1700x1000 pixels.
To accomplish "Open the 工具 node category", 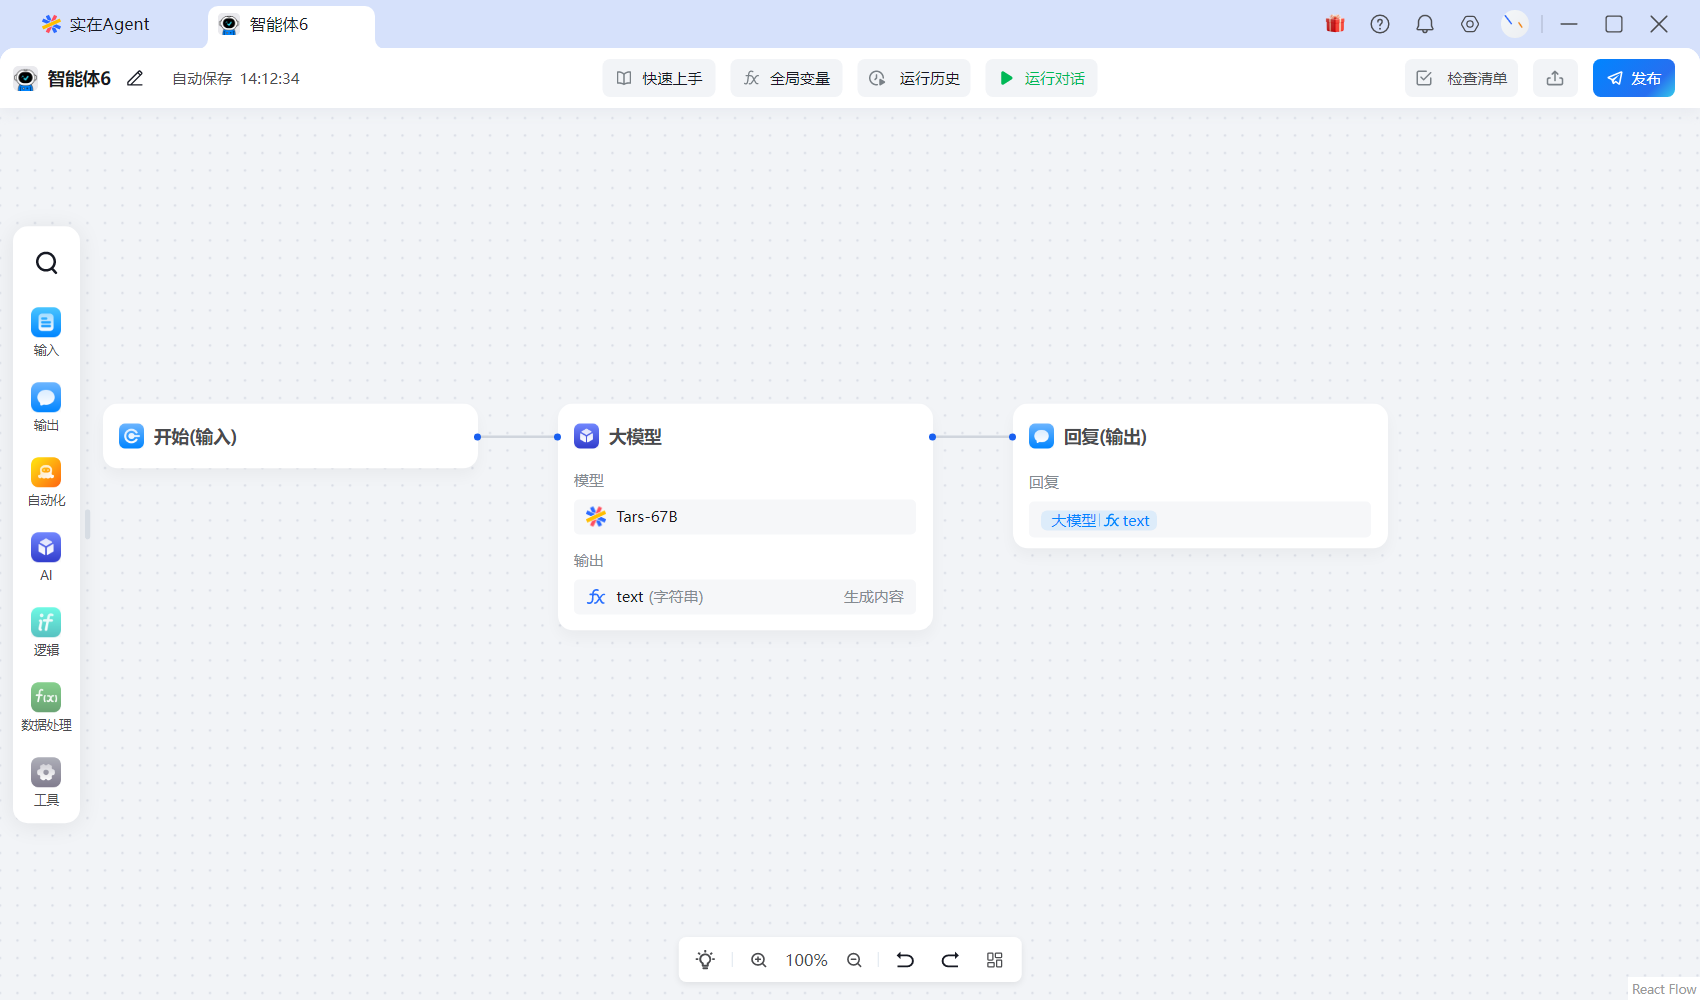I will [46, 773].
